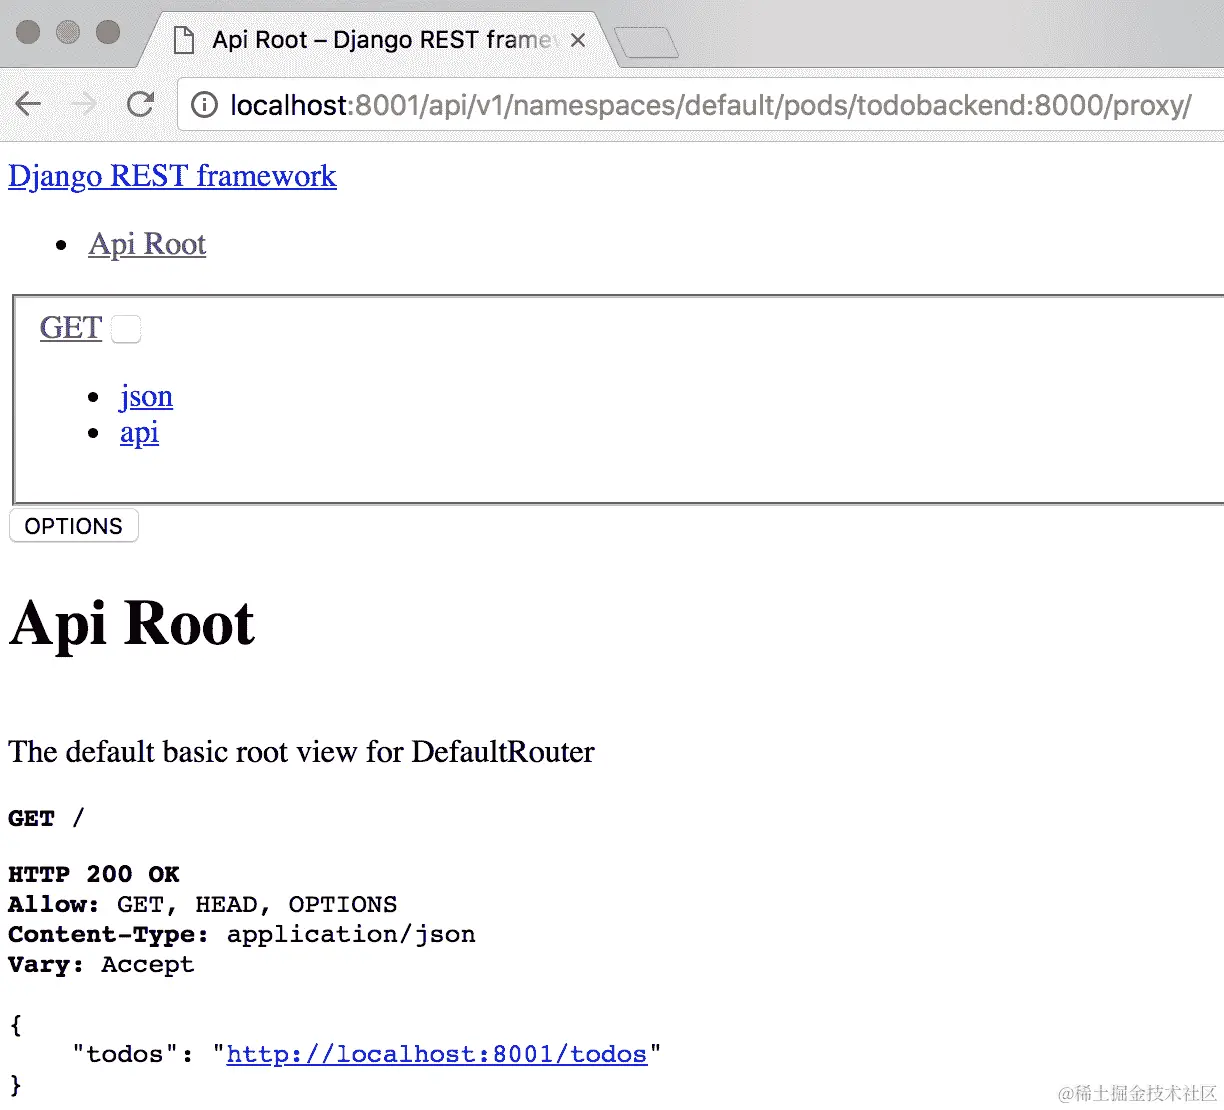Click the small button next to GET
1224x1110 pixels.
point(126,329)
